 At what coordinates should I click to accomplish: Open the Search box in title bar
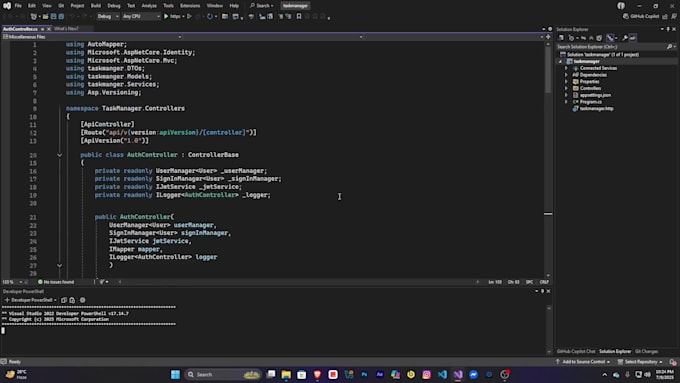[x=262, y=6]
